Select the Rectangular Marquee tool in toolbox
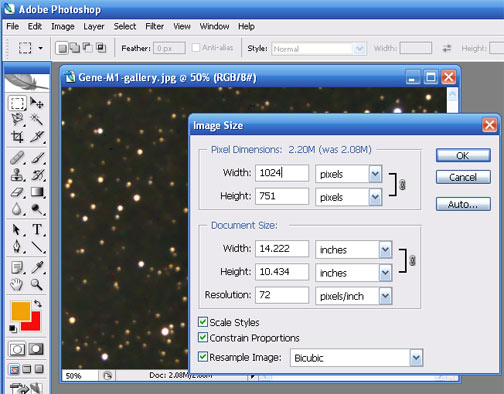504x394 pixels. tap(17, 103)
